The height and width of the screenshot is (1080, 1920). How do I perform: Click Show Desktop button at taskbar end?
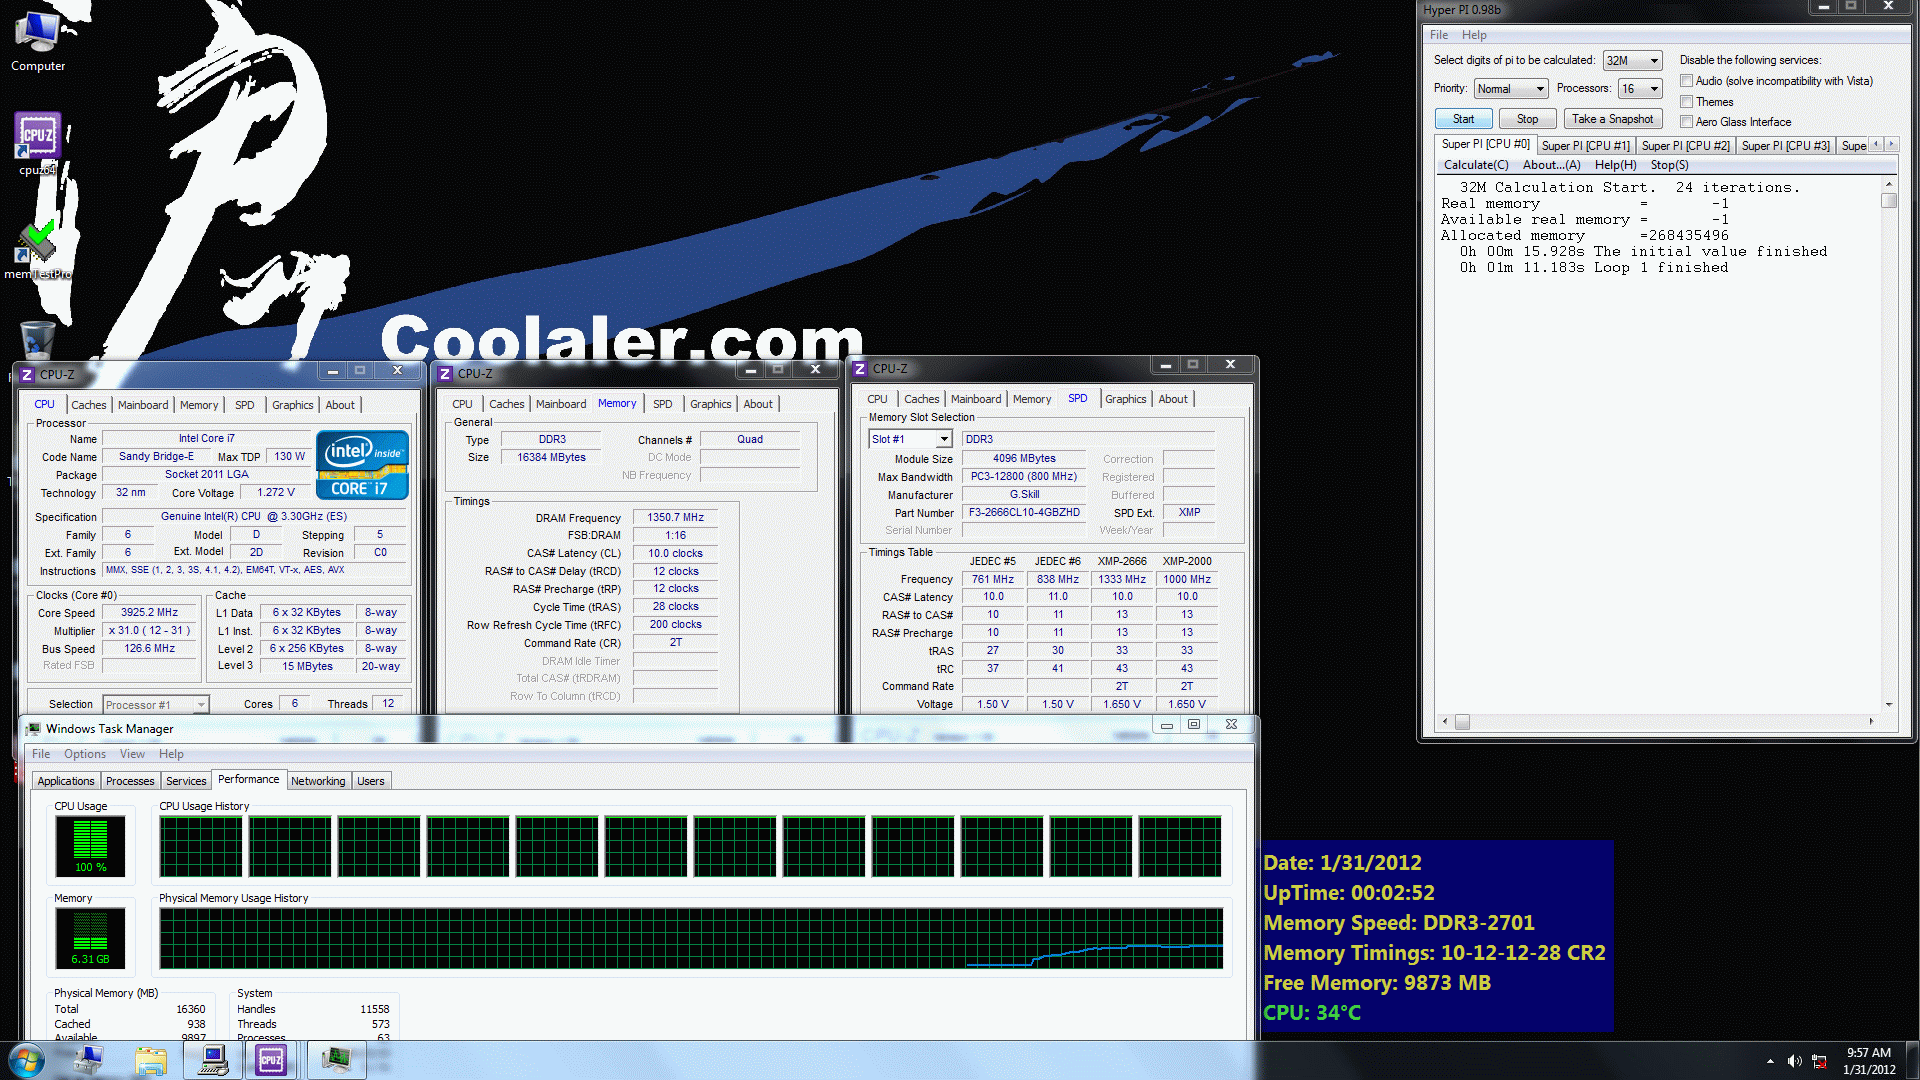click(1912, 1060)
